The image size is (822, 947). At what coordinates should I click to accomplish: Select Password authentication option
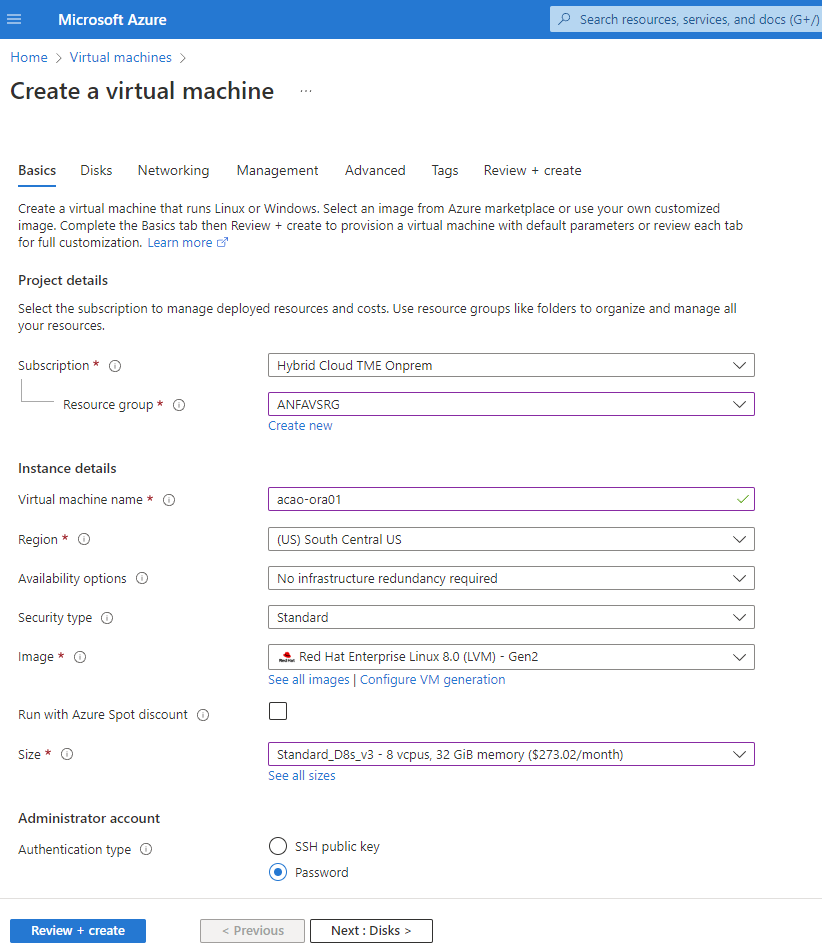[278, 873]
